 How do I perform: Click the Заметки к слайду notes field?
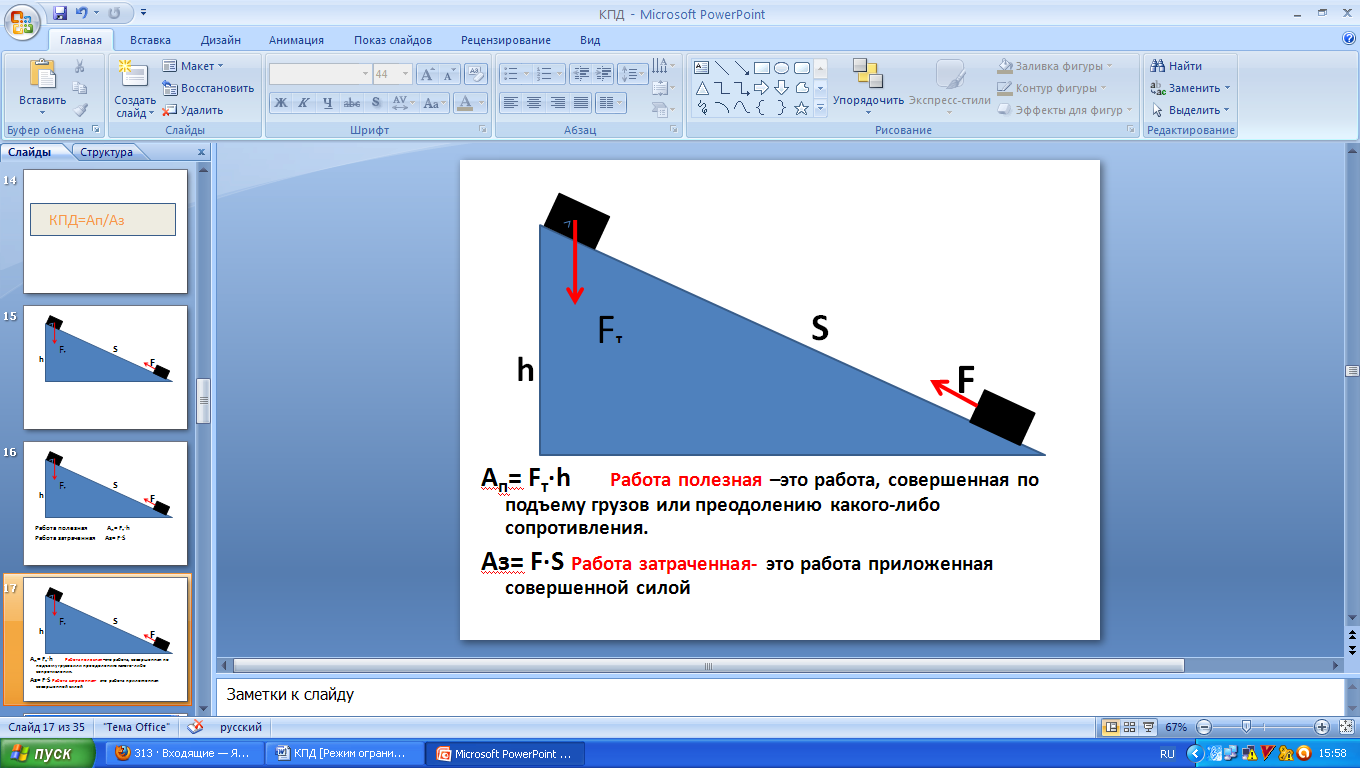pos(779,694)
